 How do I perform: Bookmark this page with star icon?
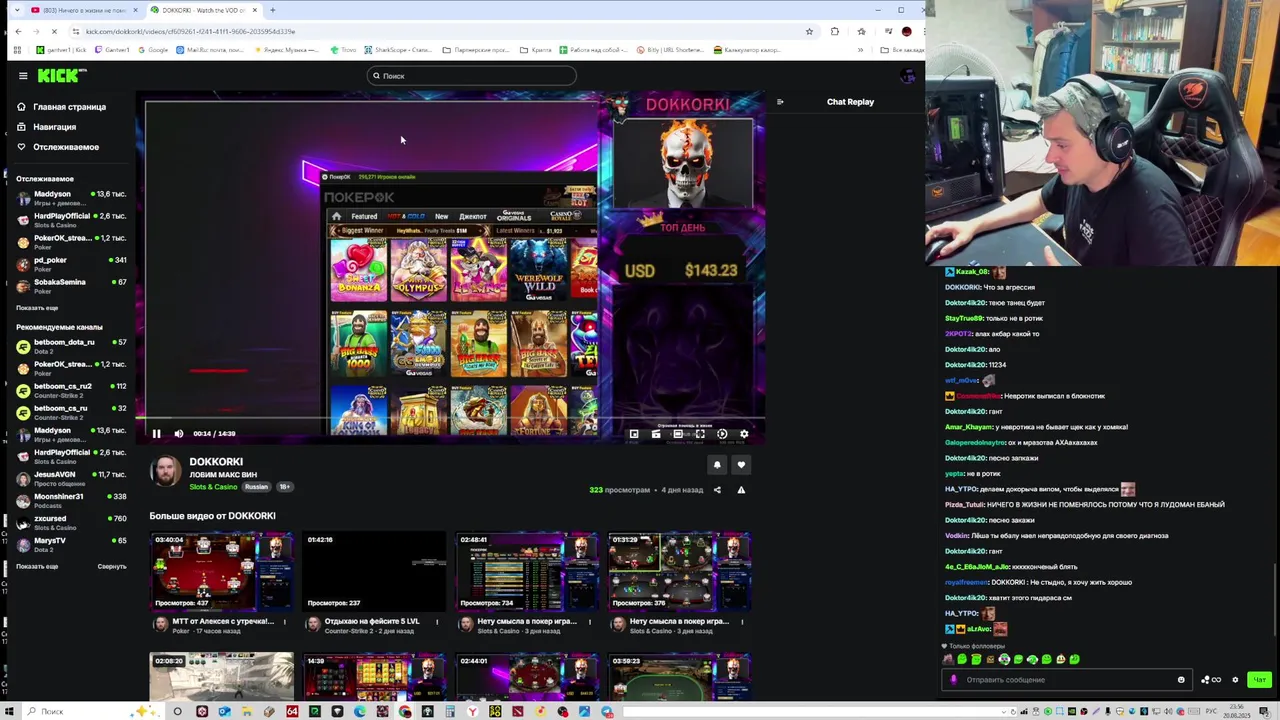pos(809,31)
